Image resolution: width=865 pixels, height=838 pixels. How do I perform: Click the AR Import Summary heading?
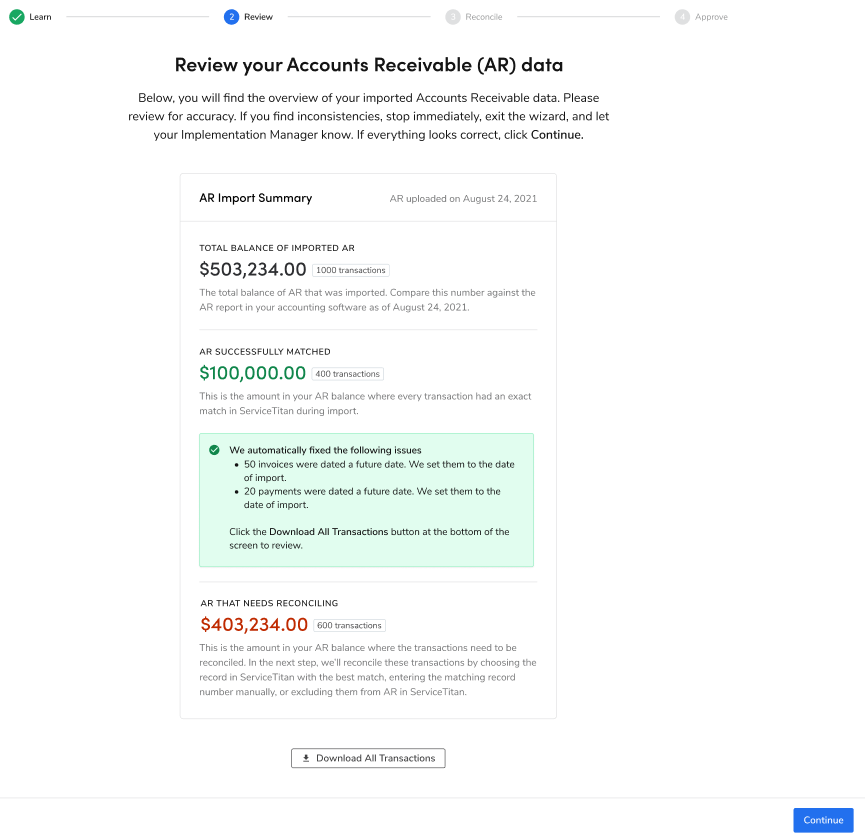pos(255,198)
